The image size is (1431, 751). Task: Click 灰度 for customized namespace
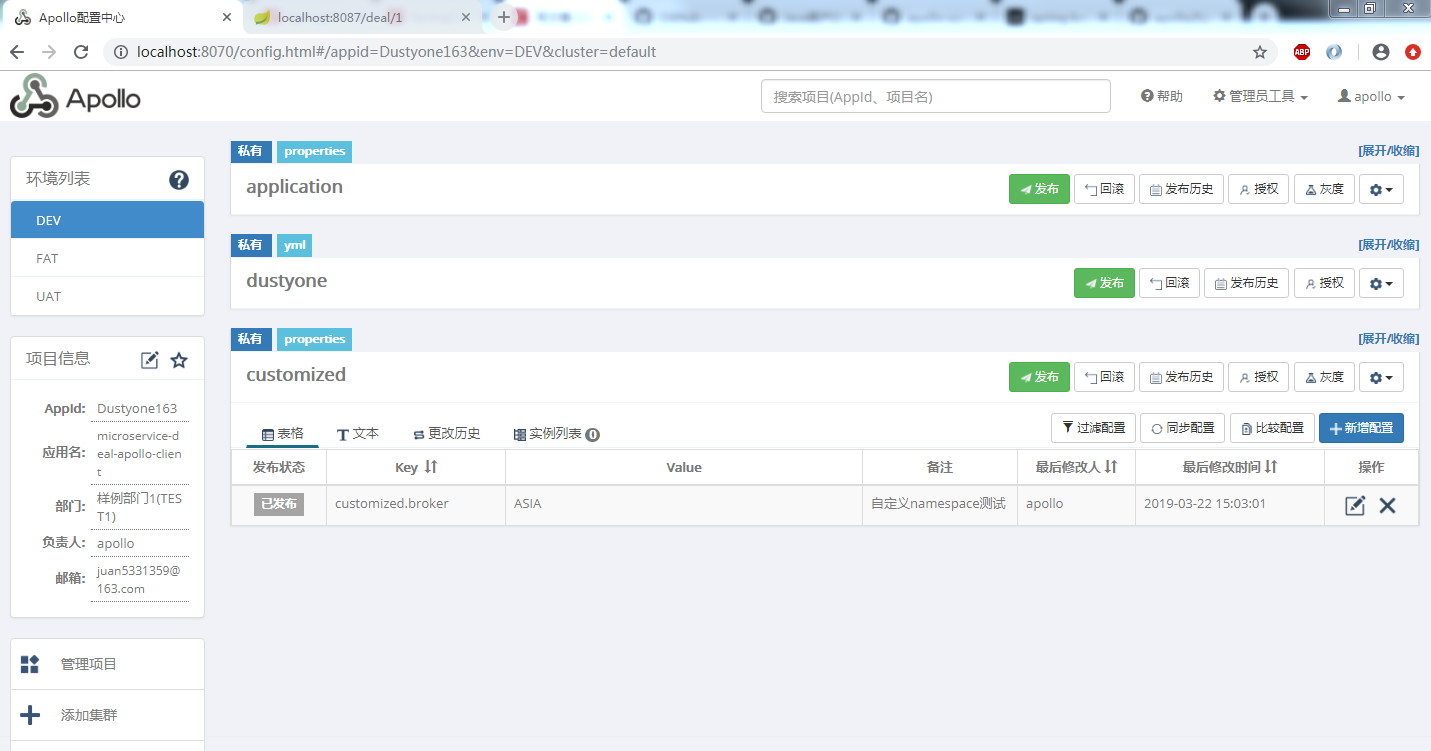point(1324,377)
